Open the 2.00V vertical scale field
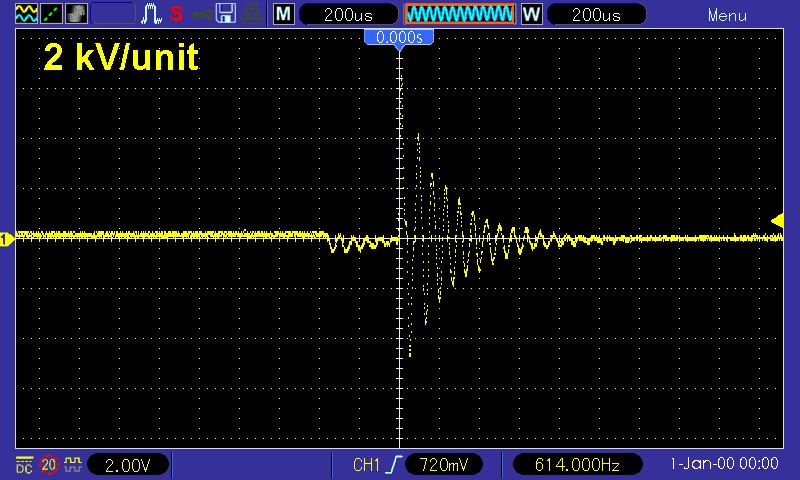Image resolution: width=800 pixels, height=480 pixels. point(128,465)
